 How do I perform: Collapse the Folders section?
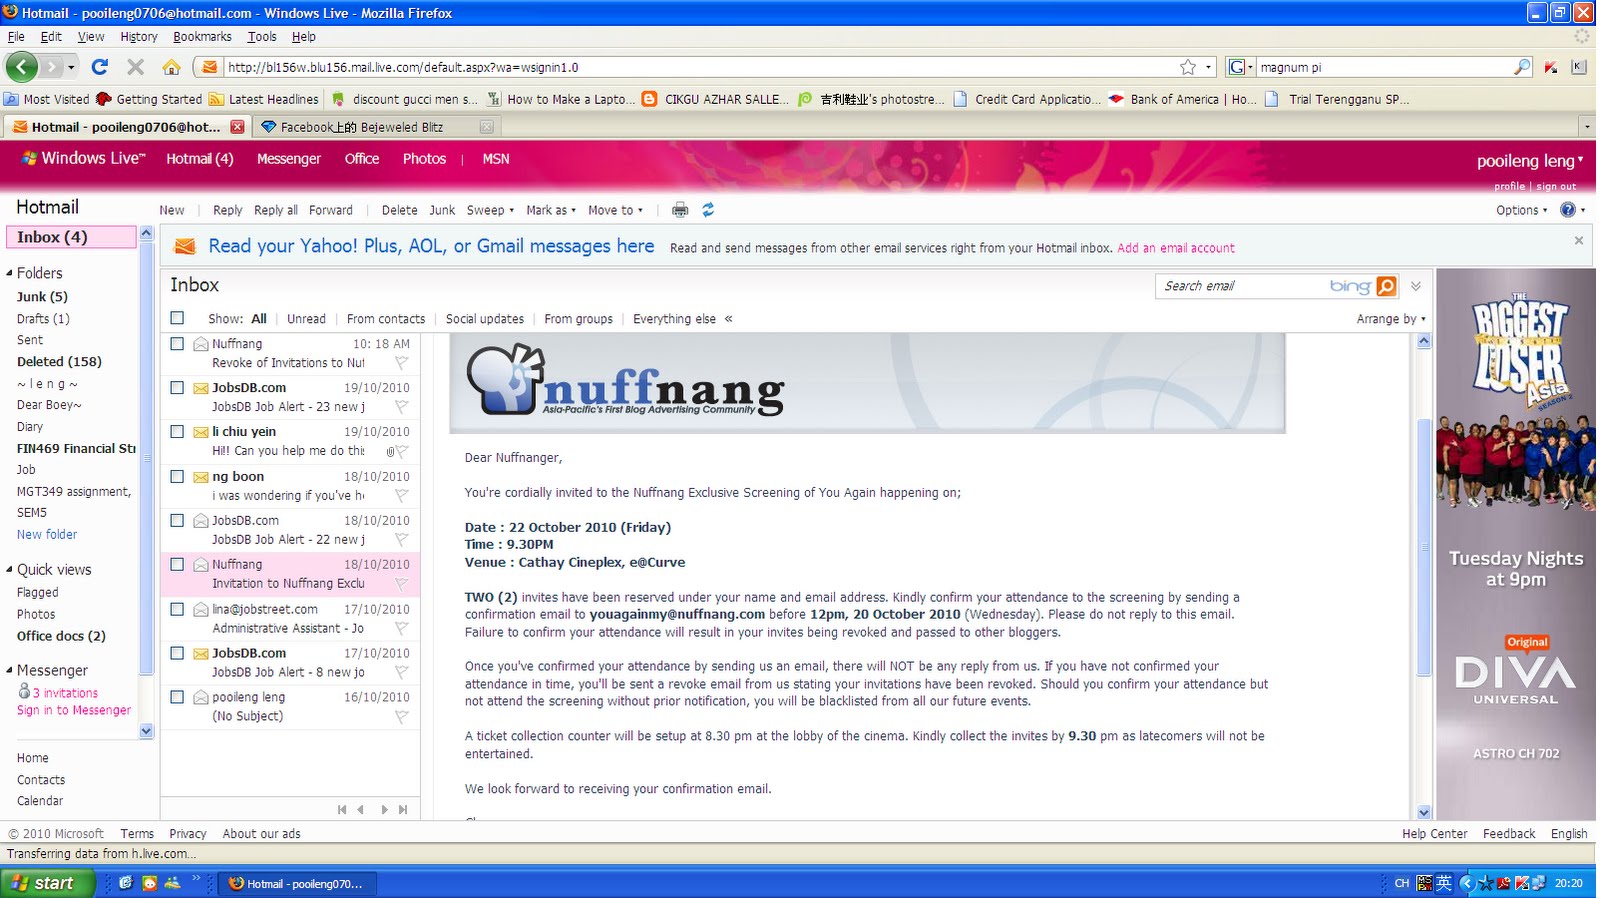(9, 273)
